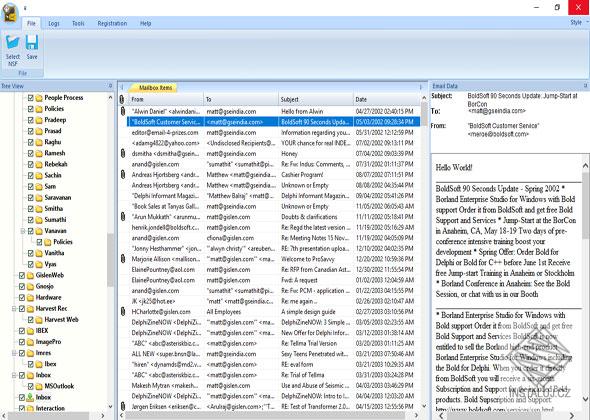This screenshot has height=420, width=590.
Task: Select the Mailbox Items tab
Action: (x=155, y=88)
